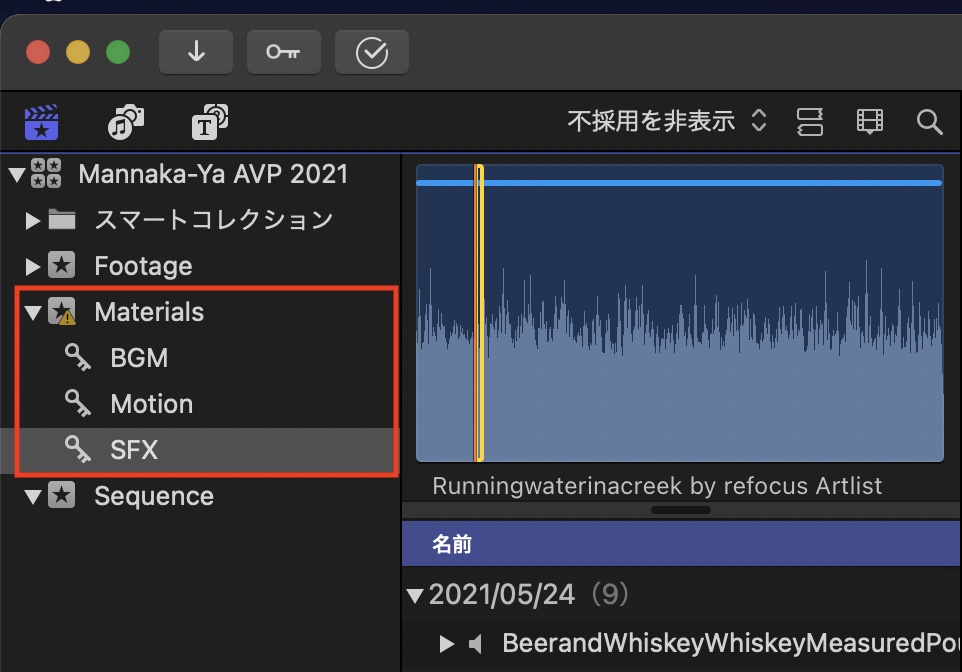Show the Photos and Audio sidebar
Image resolution: width=962 pixels, height=672 pixels.
125,123
